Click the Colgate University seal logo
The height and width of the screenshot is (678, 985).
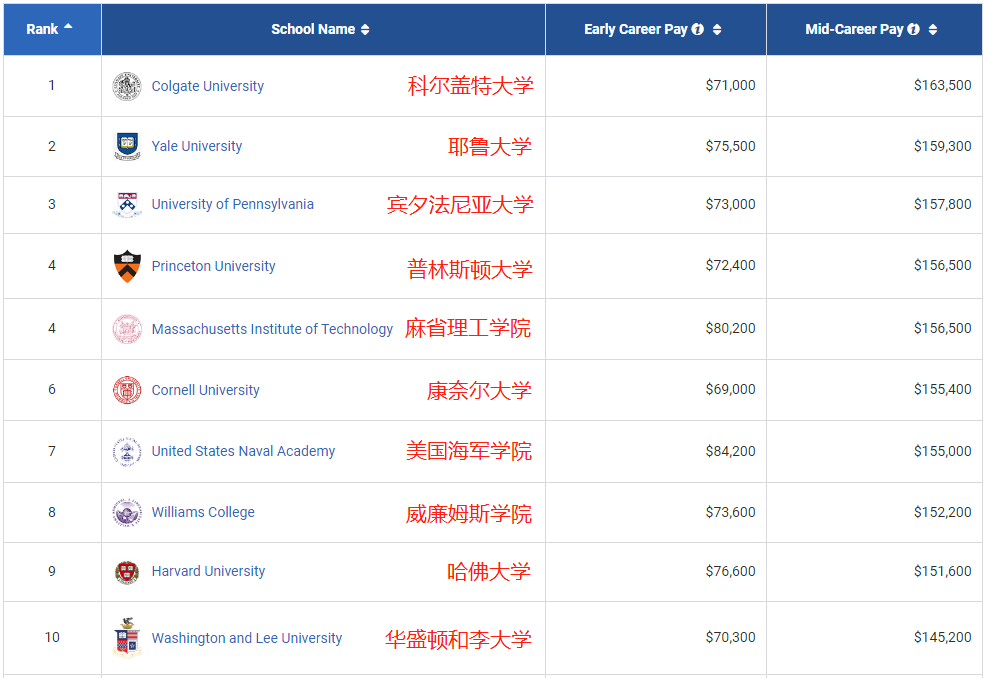point(127,86)
